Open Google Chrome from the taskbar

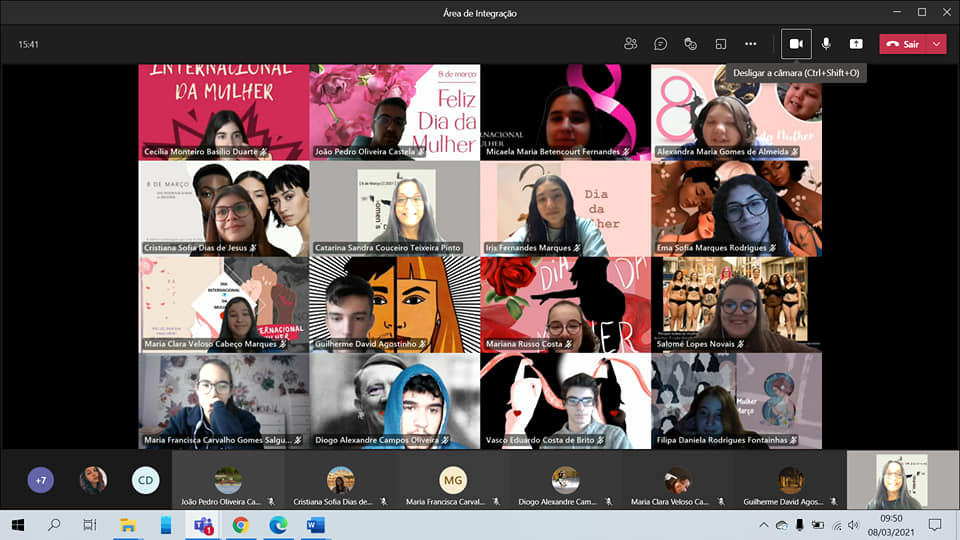(240, 525)
